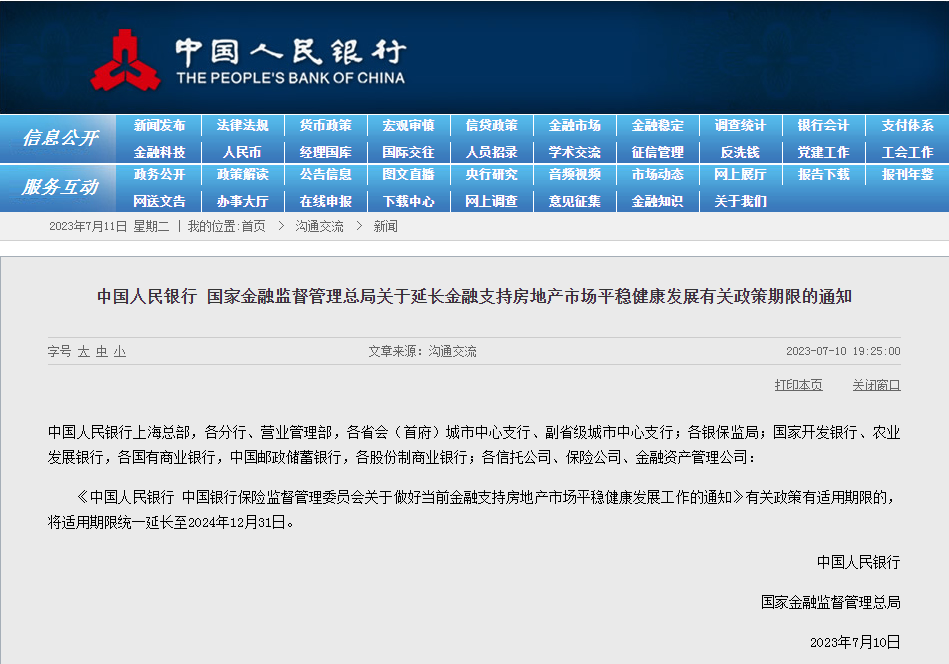949x664 pixels.
Task: Click 关闭窗口 link
Action: coord(876,385)
